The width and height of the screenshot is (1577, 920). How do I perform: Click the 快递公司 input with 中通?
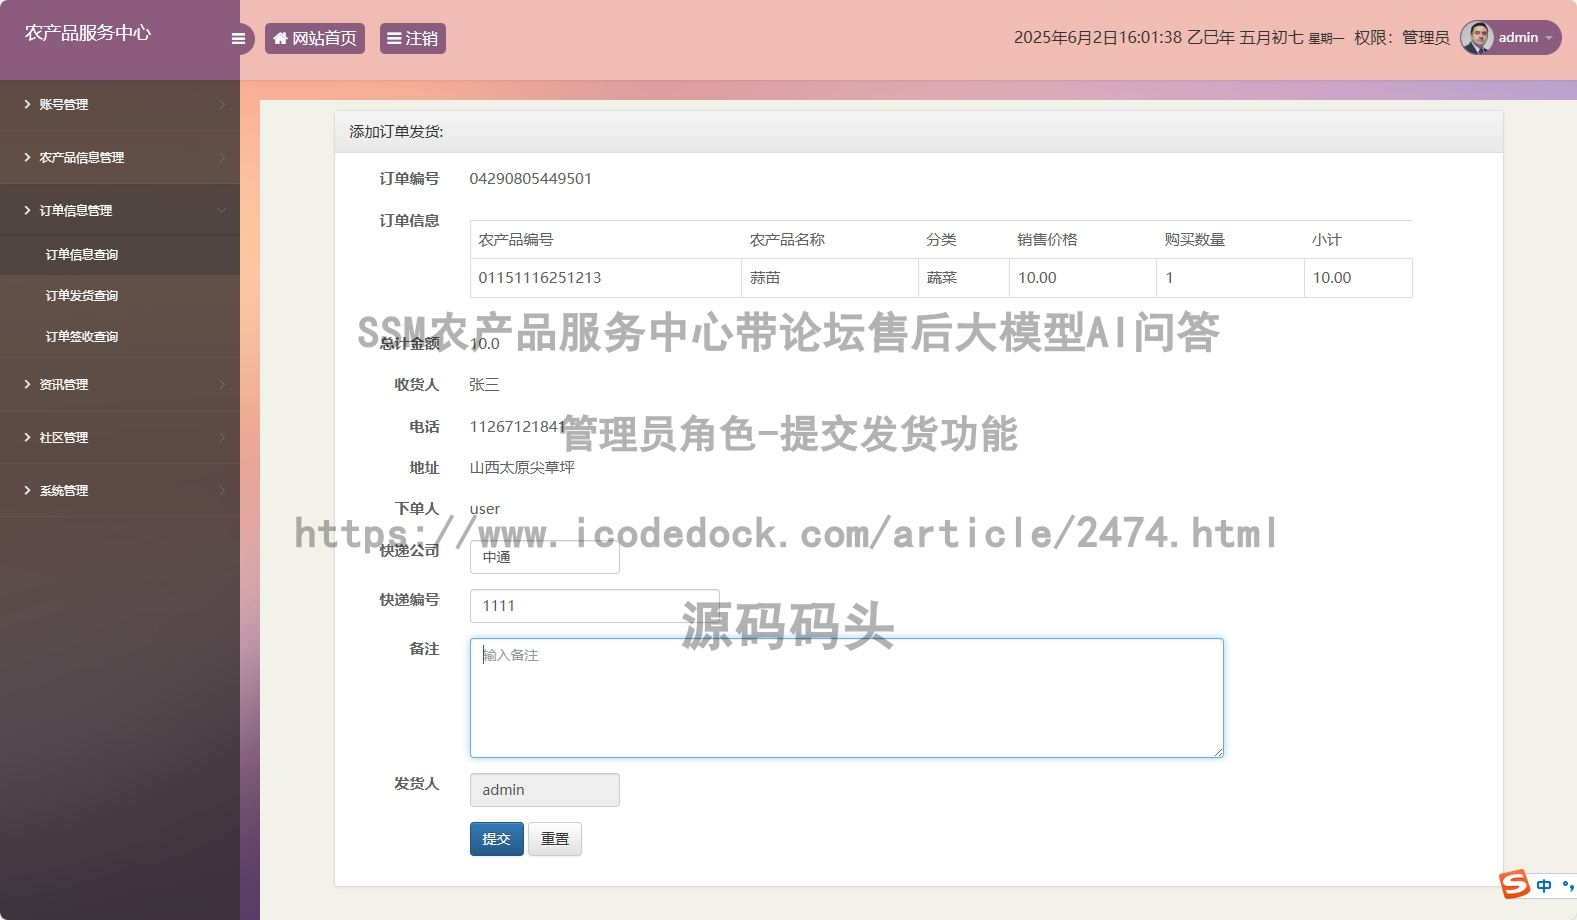point(545,557)
